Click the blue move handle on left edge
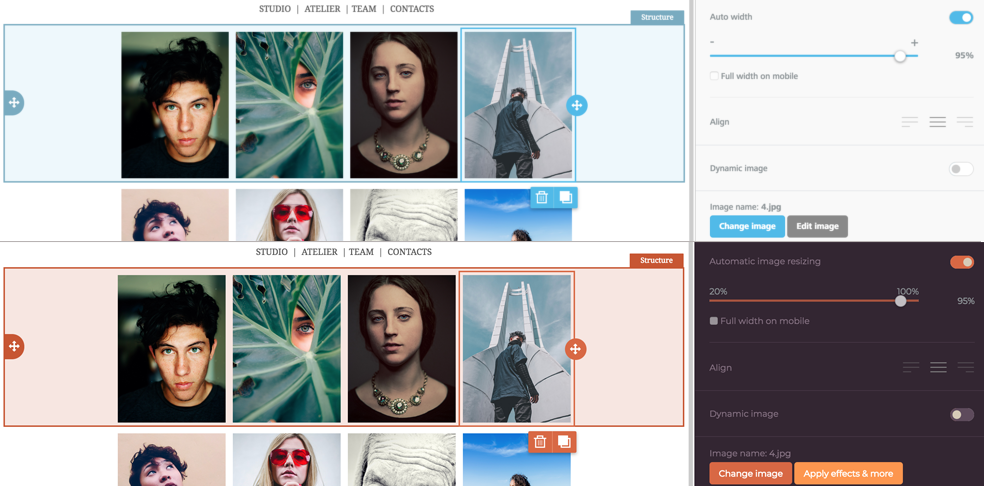984x486 pixels. pyautogui.click(x=14, y=103)
